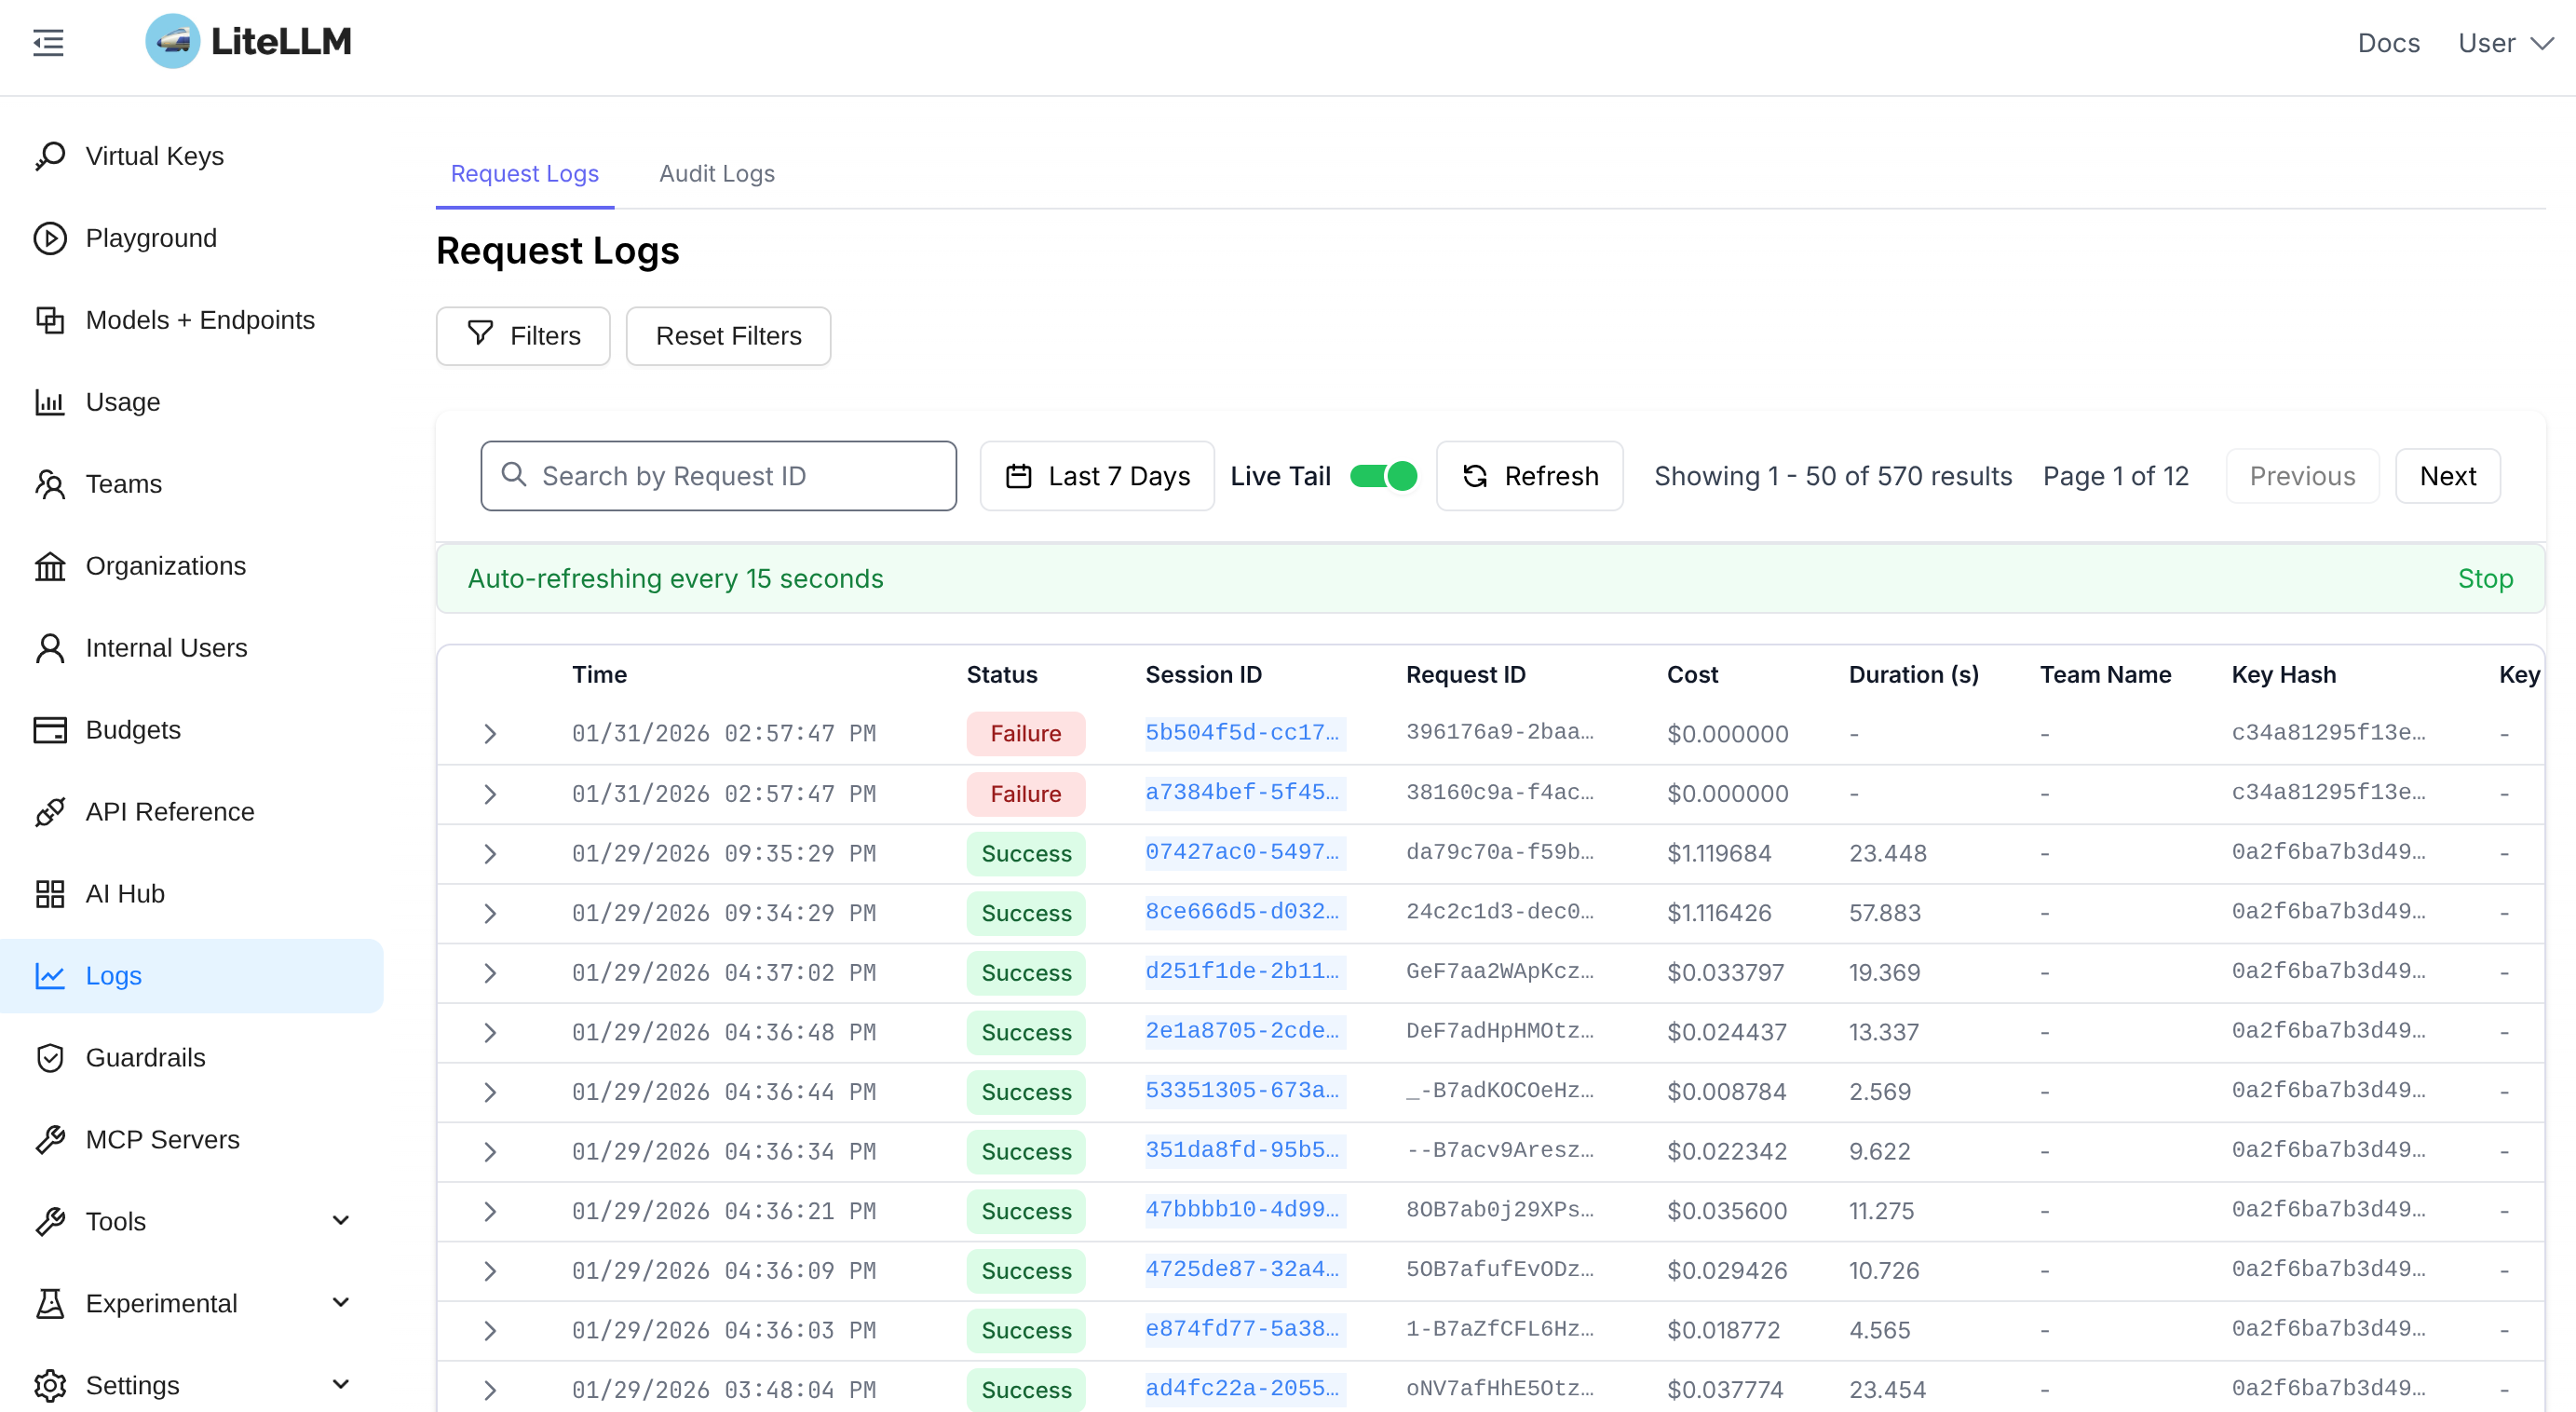Click the MCP Servers wrench icon
The width and height of the screenshot is (2576, 1412).
click(x=50, y=1140)
